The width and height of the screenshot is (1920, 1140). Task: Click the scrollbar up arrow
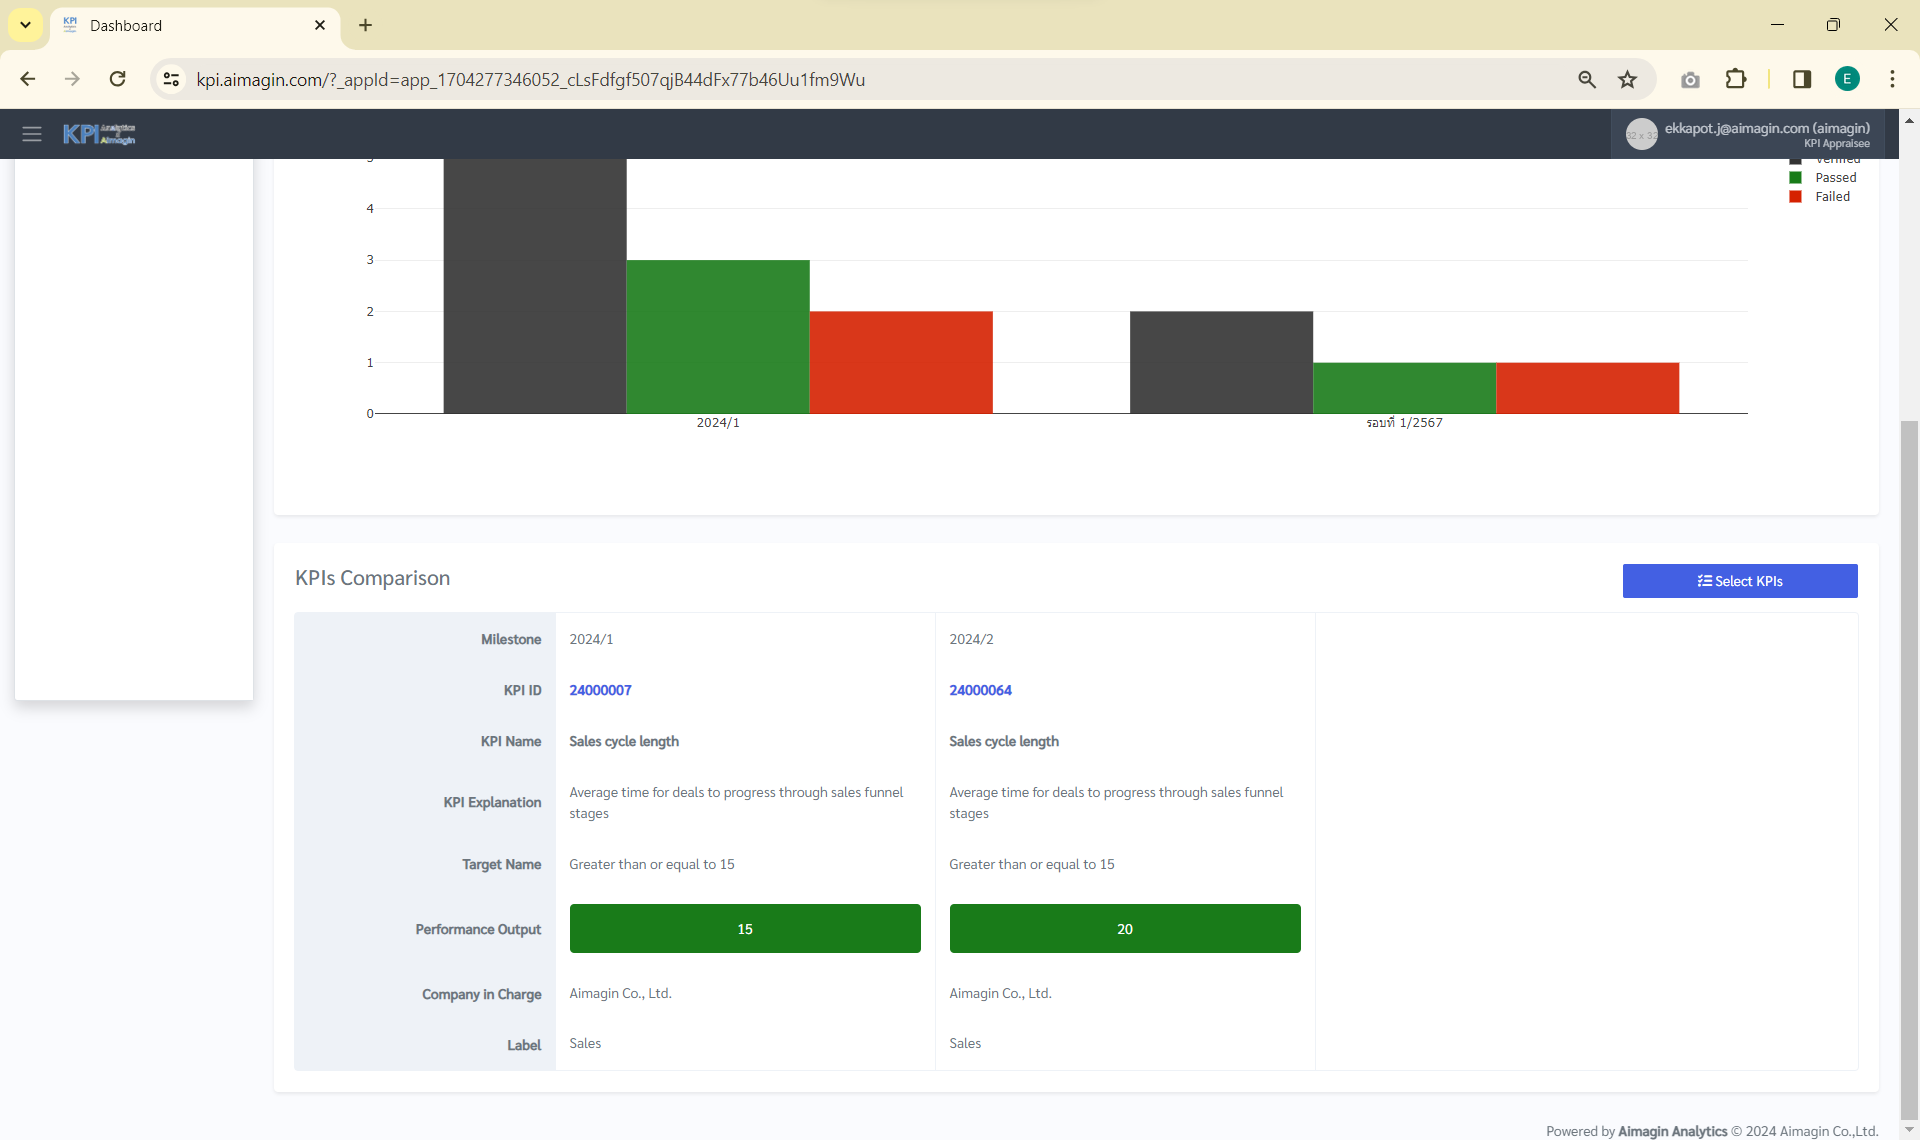1909,120
